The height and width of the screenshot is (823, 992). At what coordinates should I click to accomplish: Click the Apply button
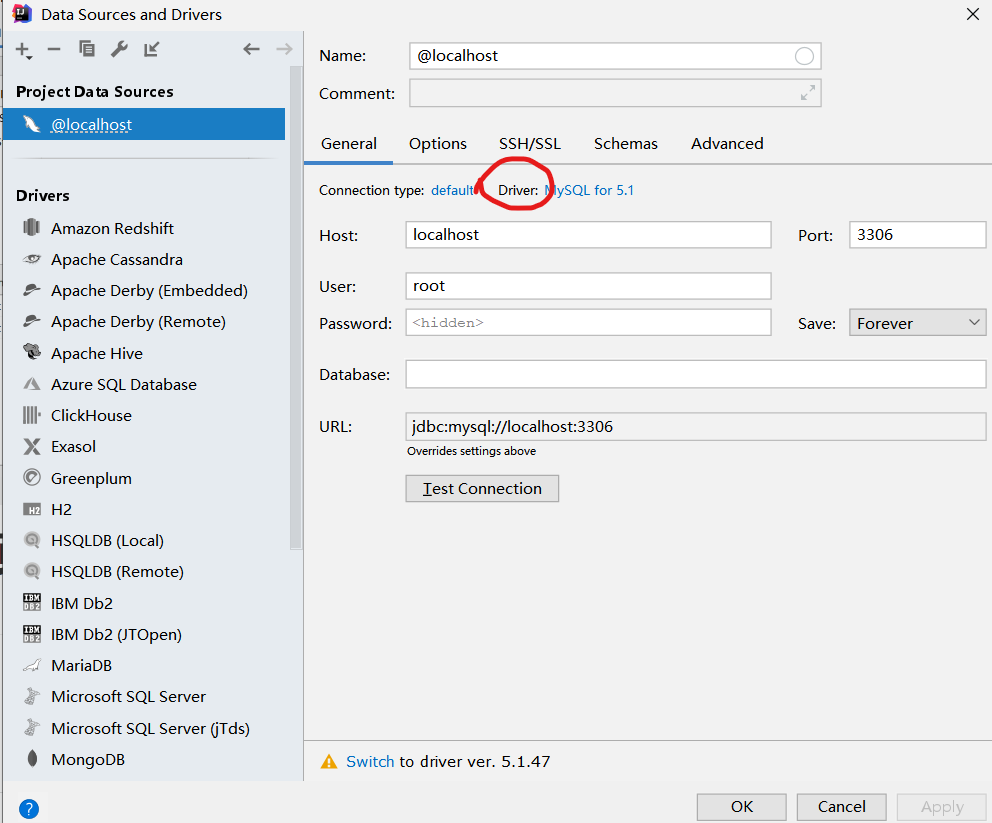tap(942, 807)
